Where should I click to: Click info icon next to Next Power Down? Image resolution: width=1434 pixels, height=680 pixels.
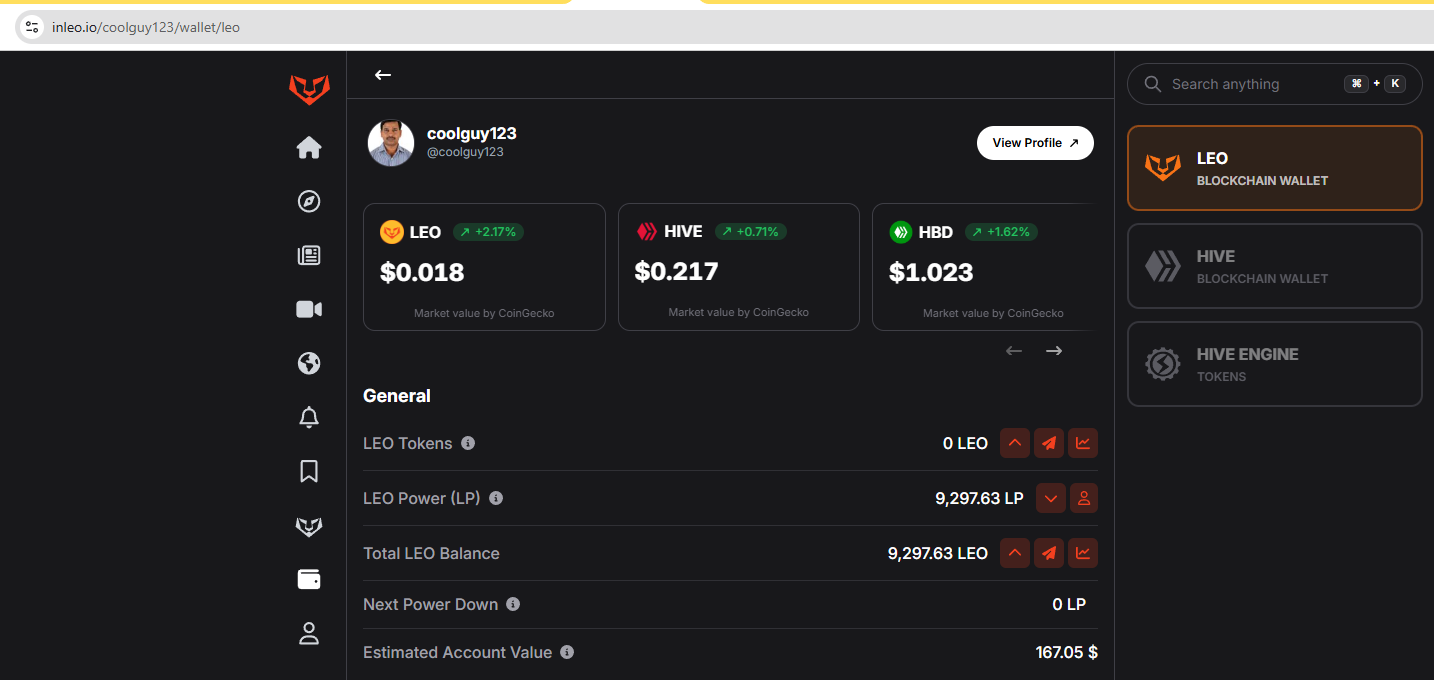coord(513,604)
